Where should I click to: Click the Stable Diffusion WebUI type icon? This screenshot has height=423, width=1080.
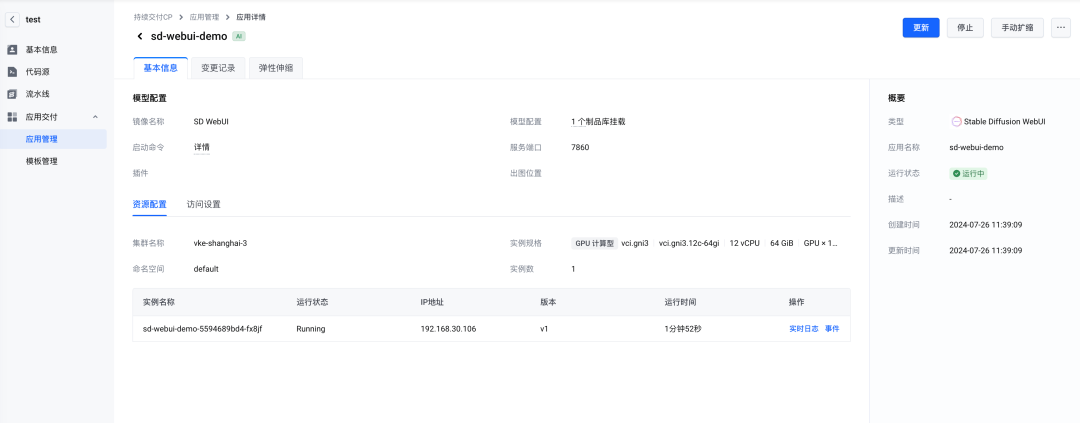pyautogui.click(x=956, y=121)
